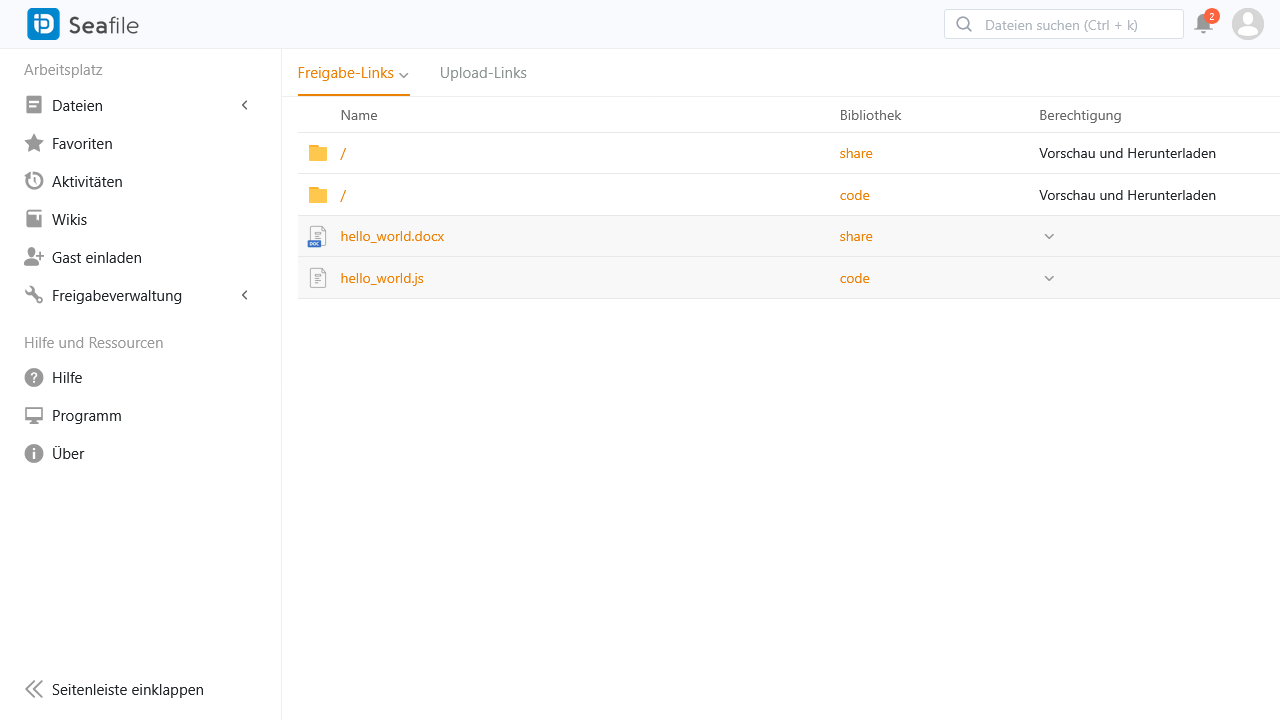Click the Hilfe question mark icon
The image size is (1280, 720).
click(34, 378)
